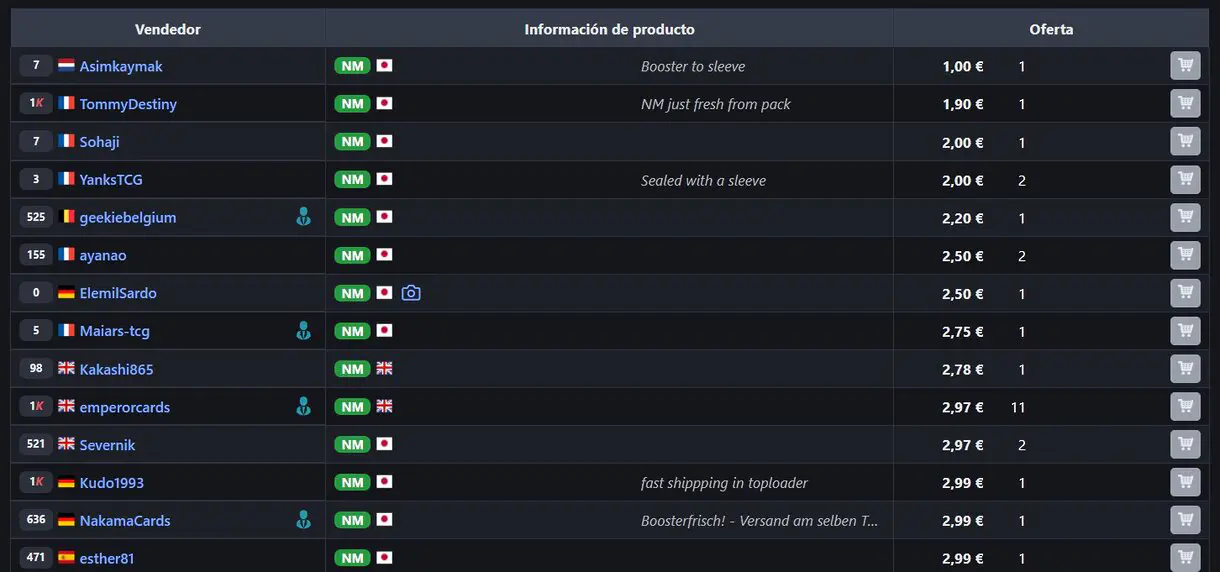Click the 1K sales count badge for TommyDestiny

[x=36, y=104]
